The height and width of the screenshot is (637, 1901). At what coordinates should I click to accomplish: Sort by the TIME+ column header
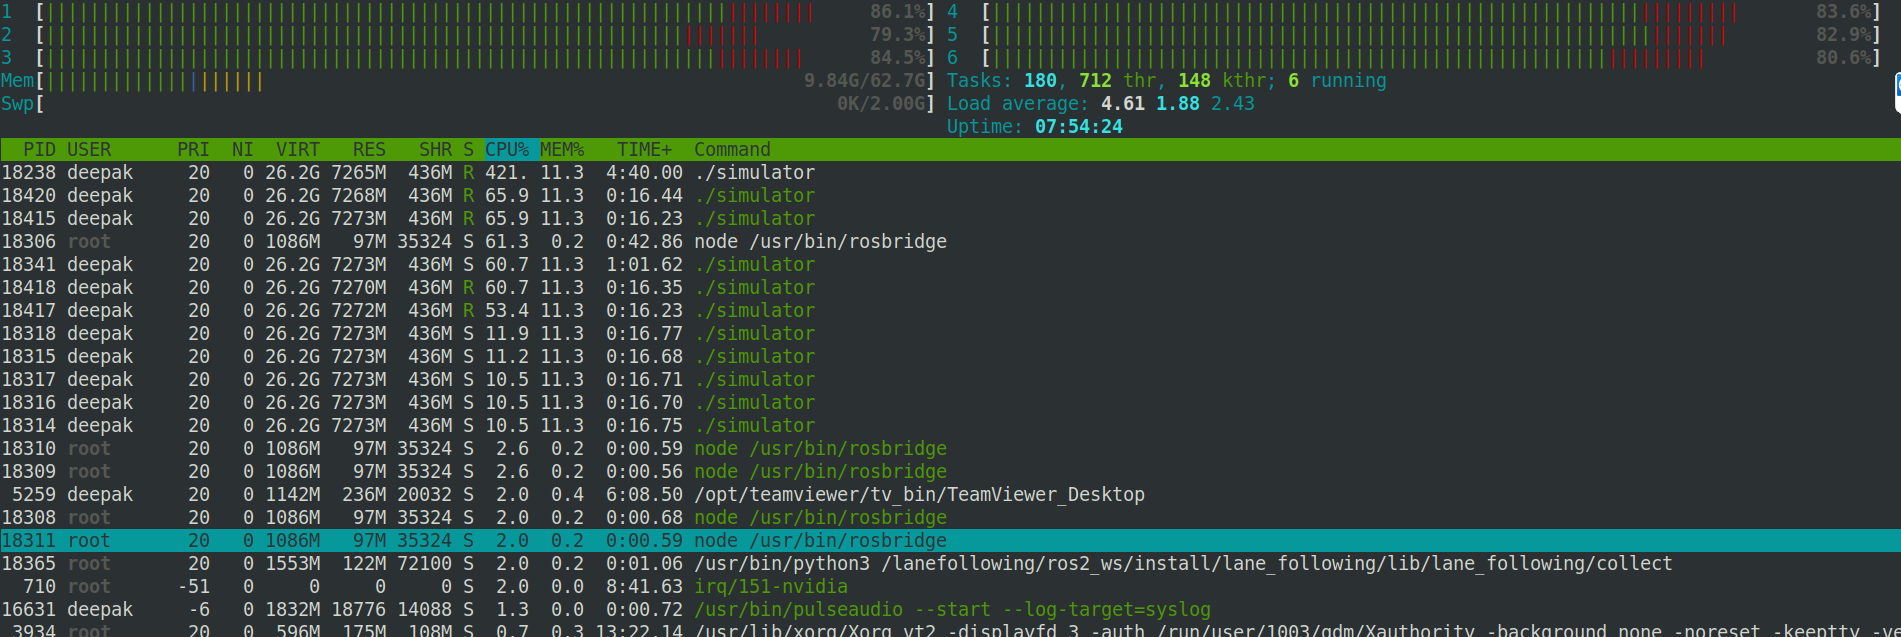[x=645, y=150]
